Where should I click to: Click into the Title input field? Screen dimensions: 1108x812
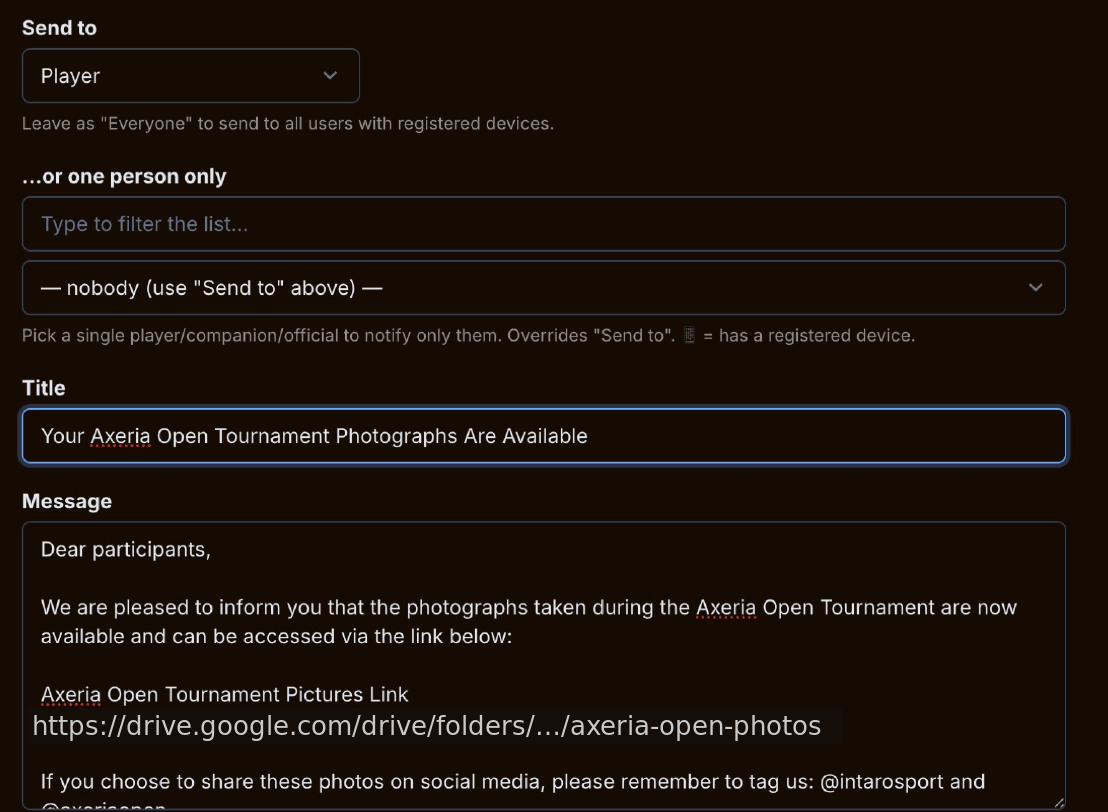pos(543,436)
